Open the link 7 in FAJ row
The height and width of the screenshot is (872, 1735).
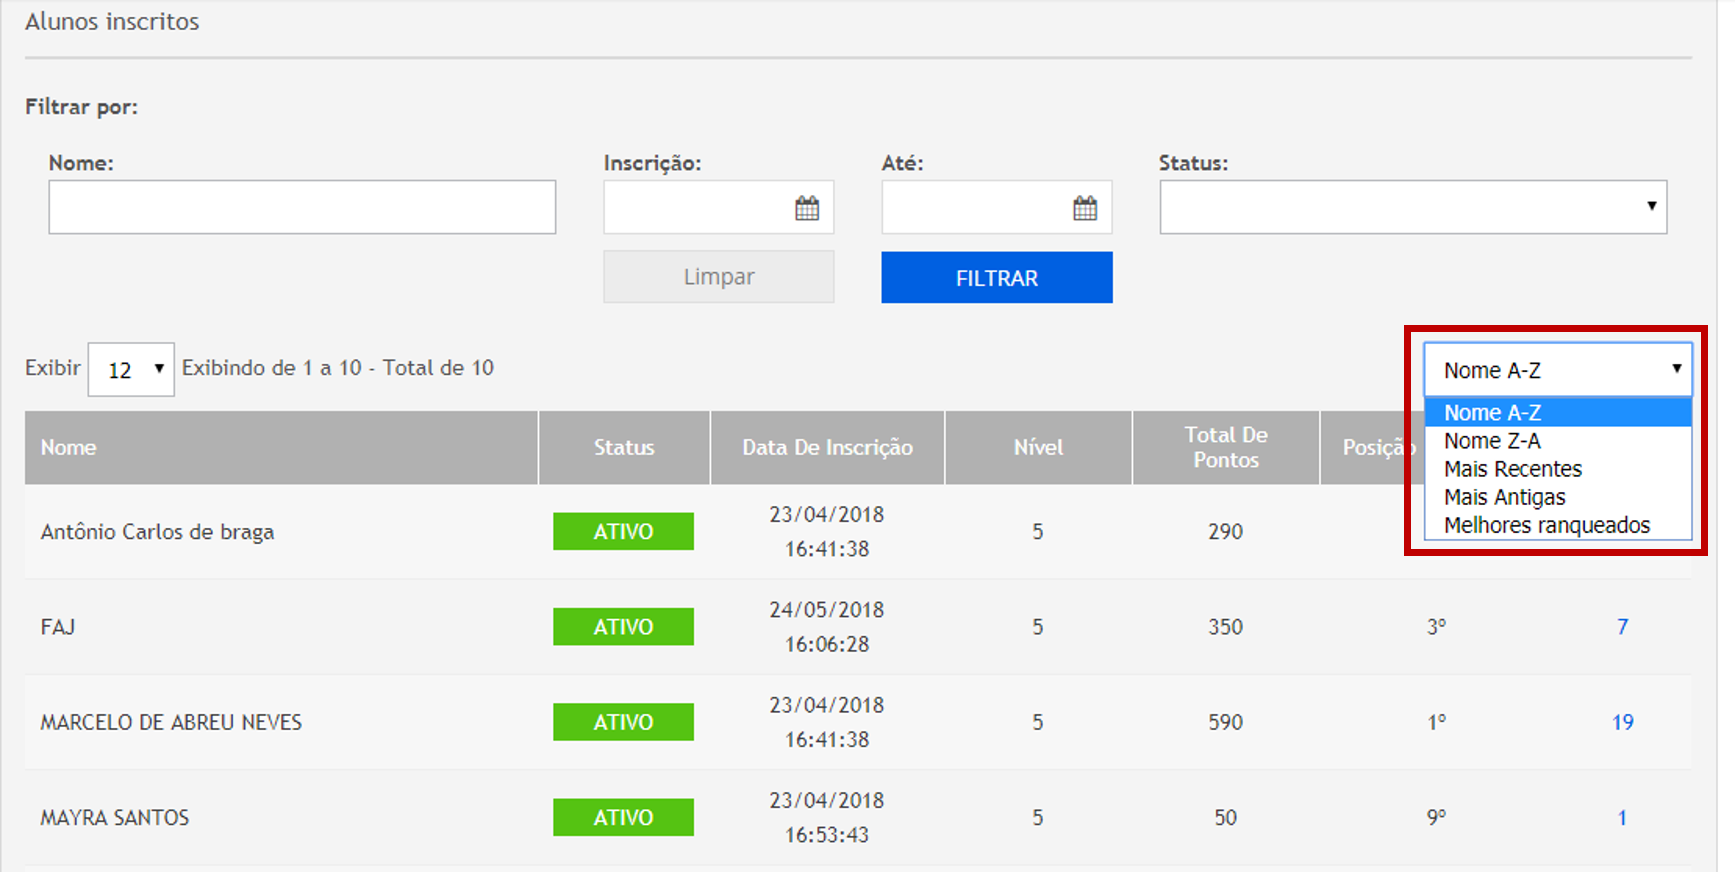(1622, 627)
